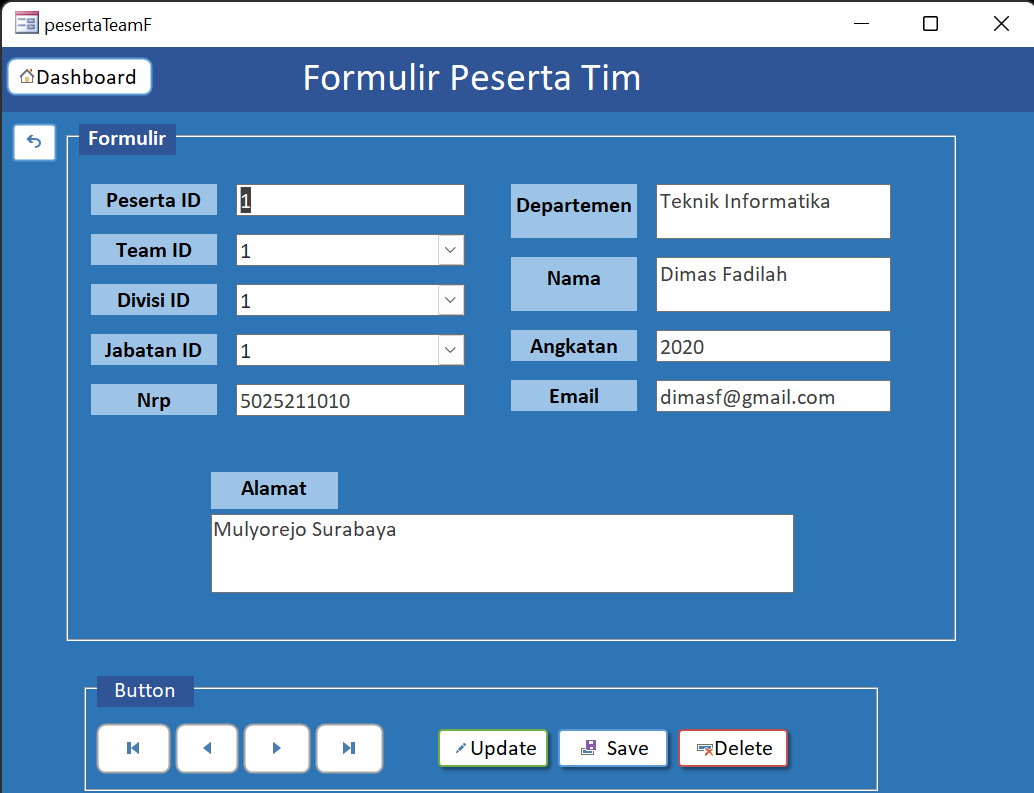Screen dimensions: 1034x793
Task: Select the Button section label
Action: [144, 690]
